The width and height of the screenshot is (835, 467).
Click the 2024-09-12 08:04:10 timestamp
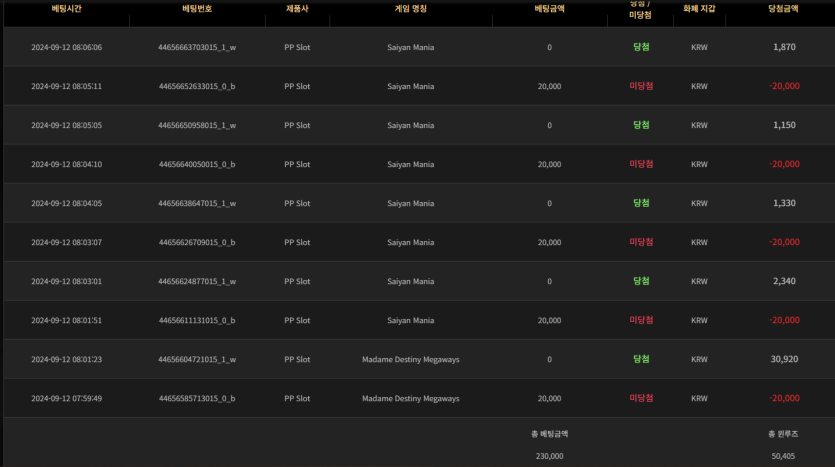[66, 164]
